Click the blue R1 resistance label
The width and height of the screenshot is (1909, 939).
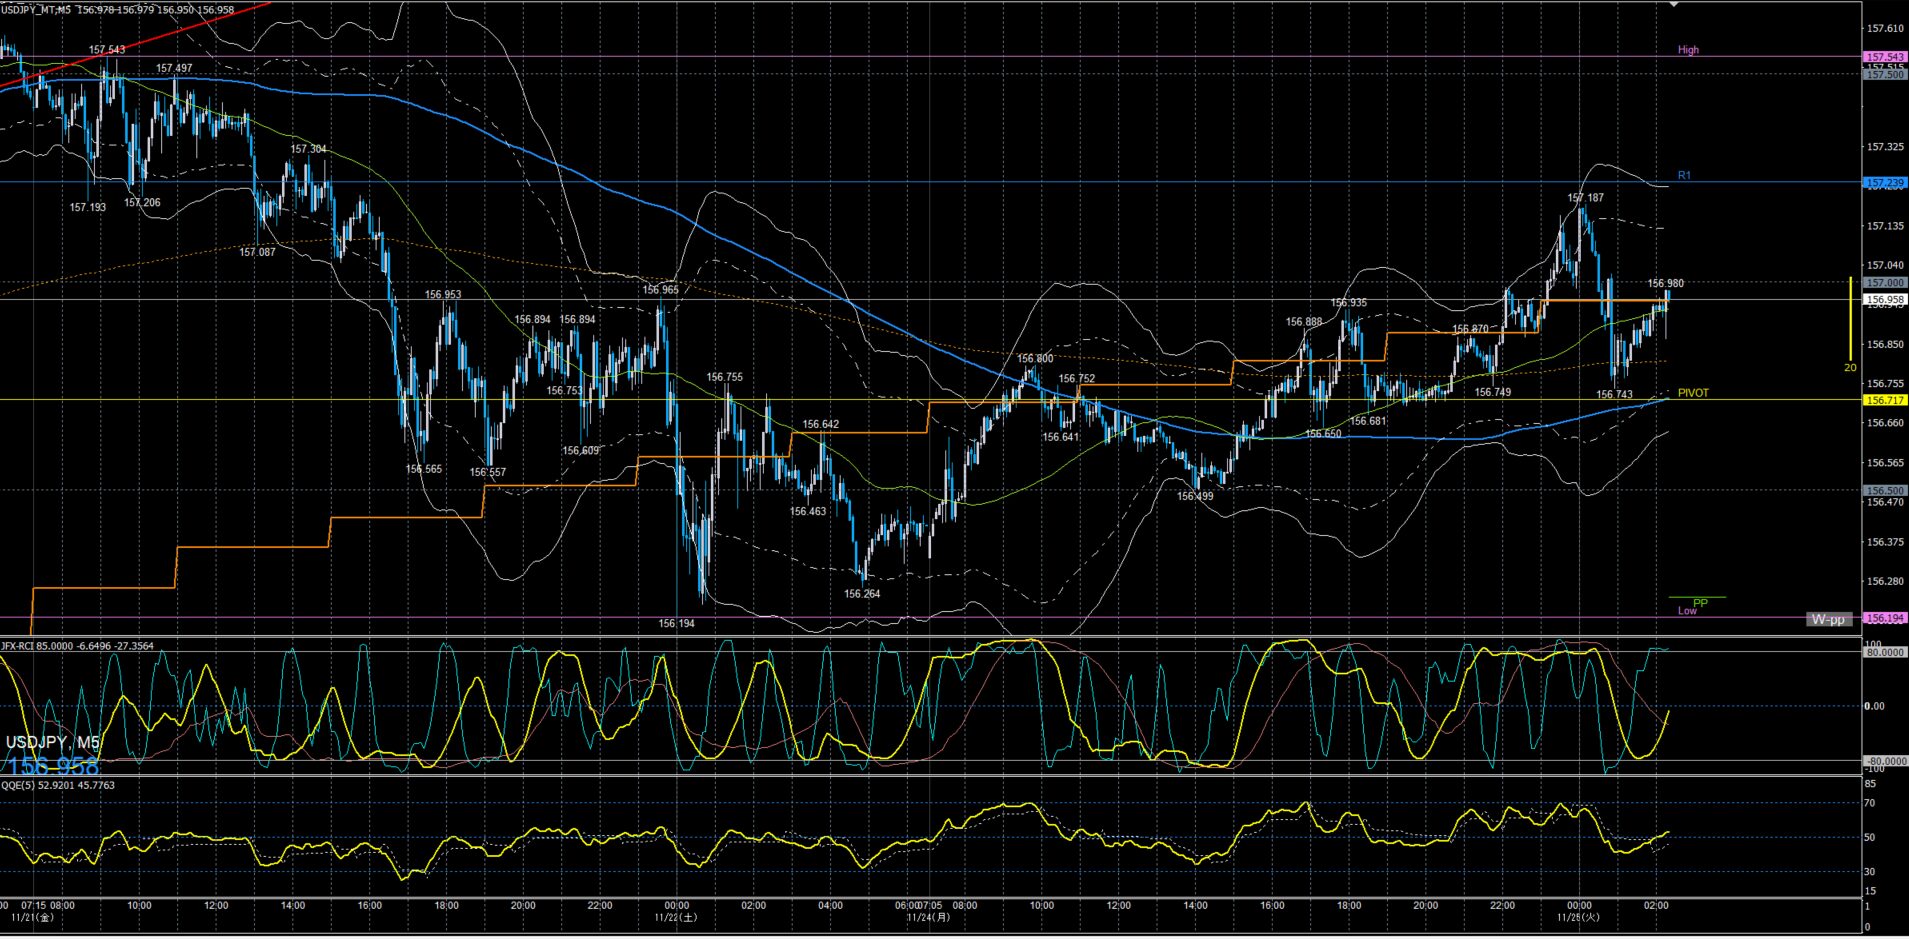click(x=1684, y=175)
